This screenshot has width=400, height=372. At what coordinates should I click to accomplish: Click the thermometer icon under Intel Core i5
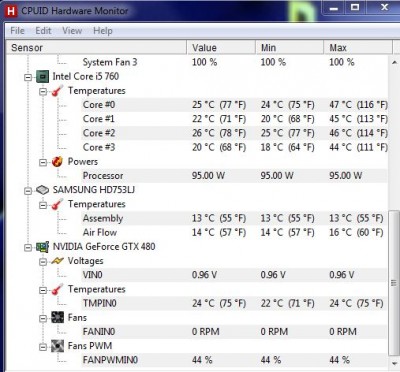[57, 91]
